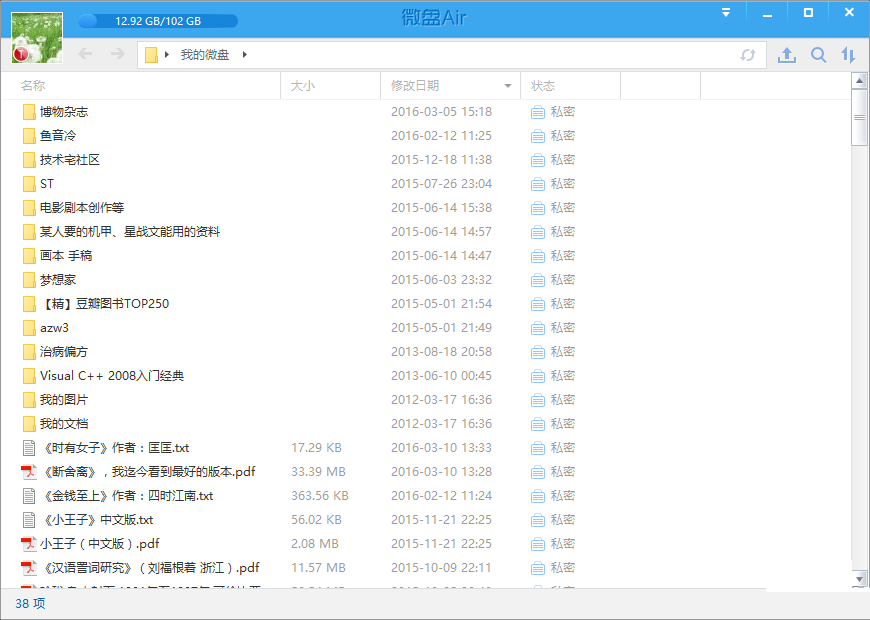Open the search icon
Screen dimensions: 870x620
[818, 54]
